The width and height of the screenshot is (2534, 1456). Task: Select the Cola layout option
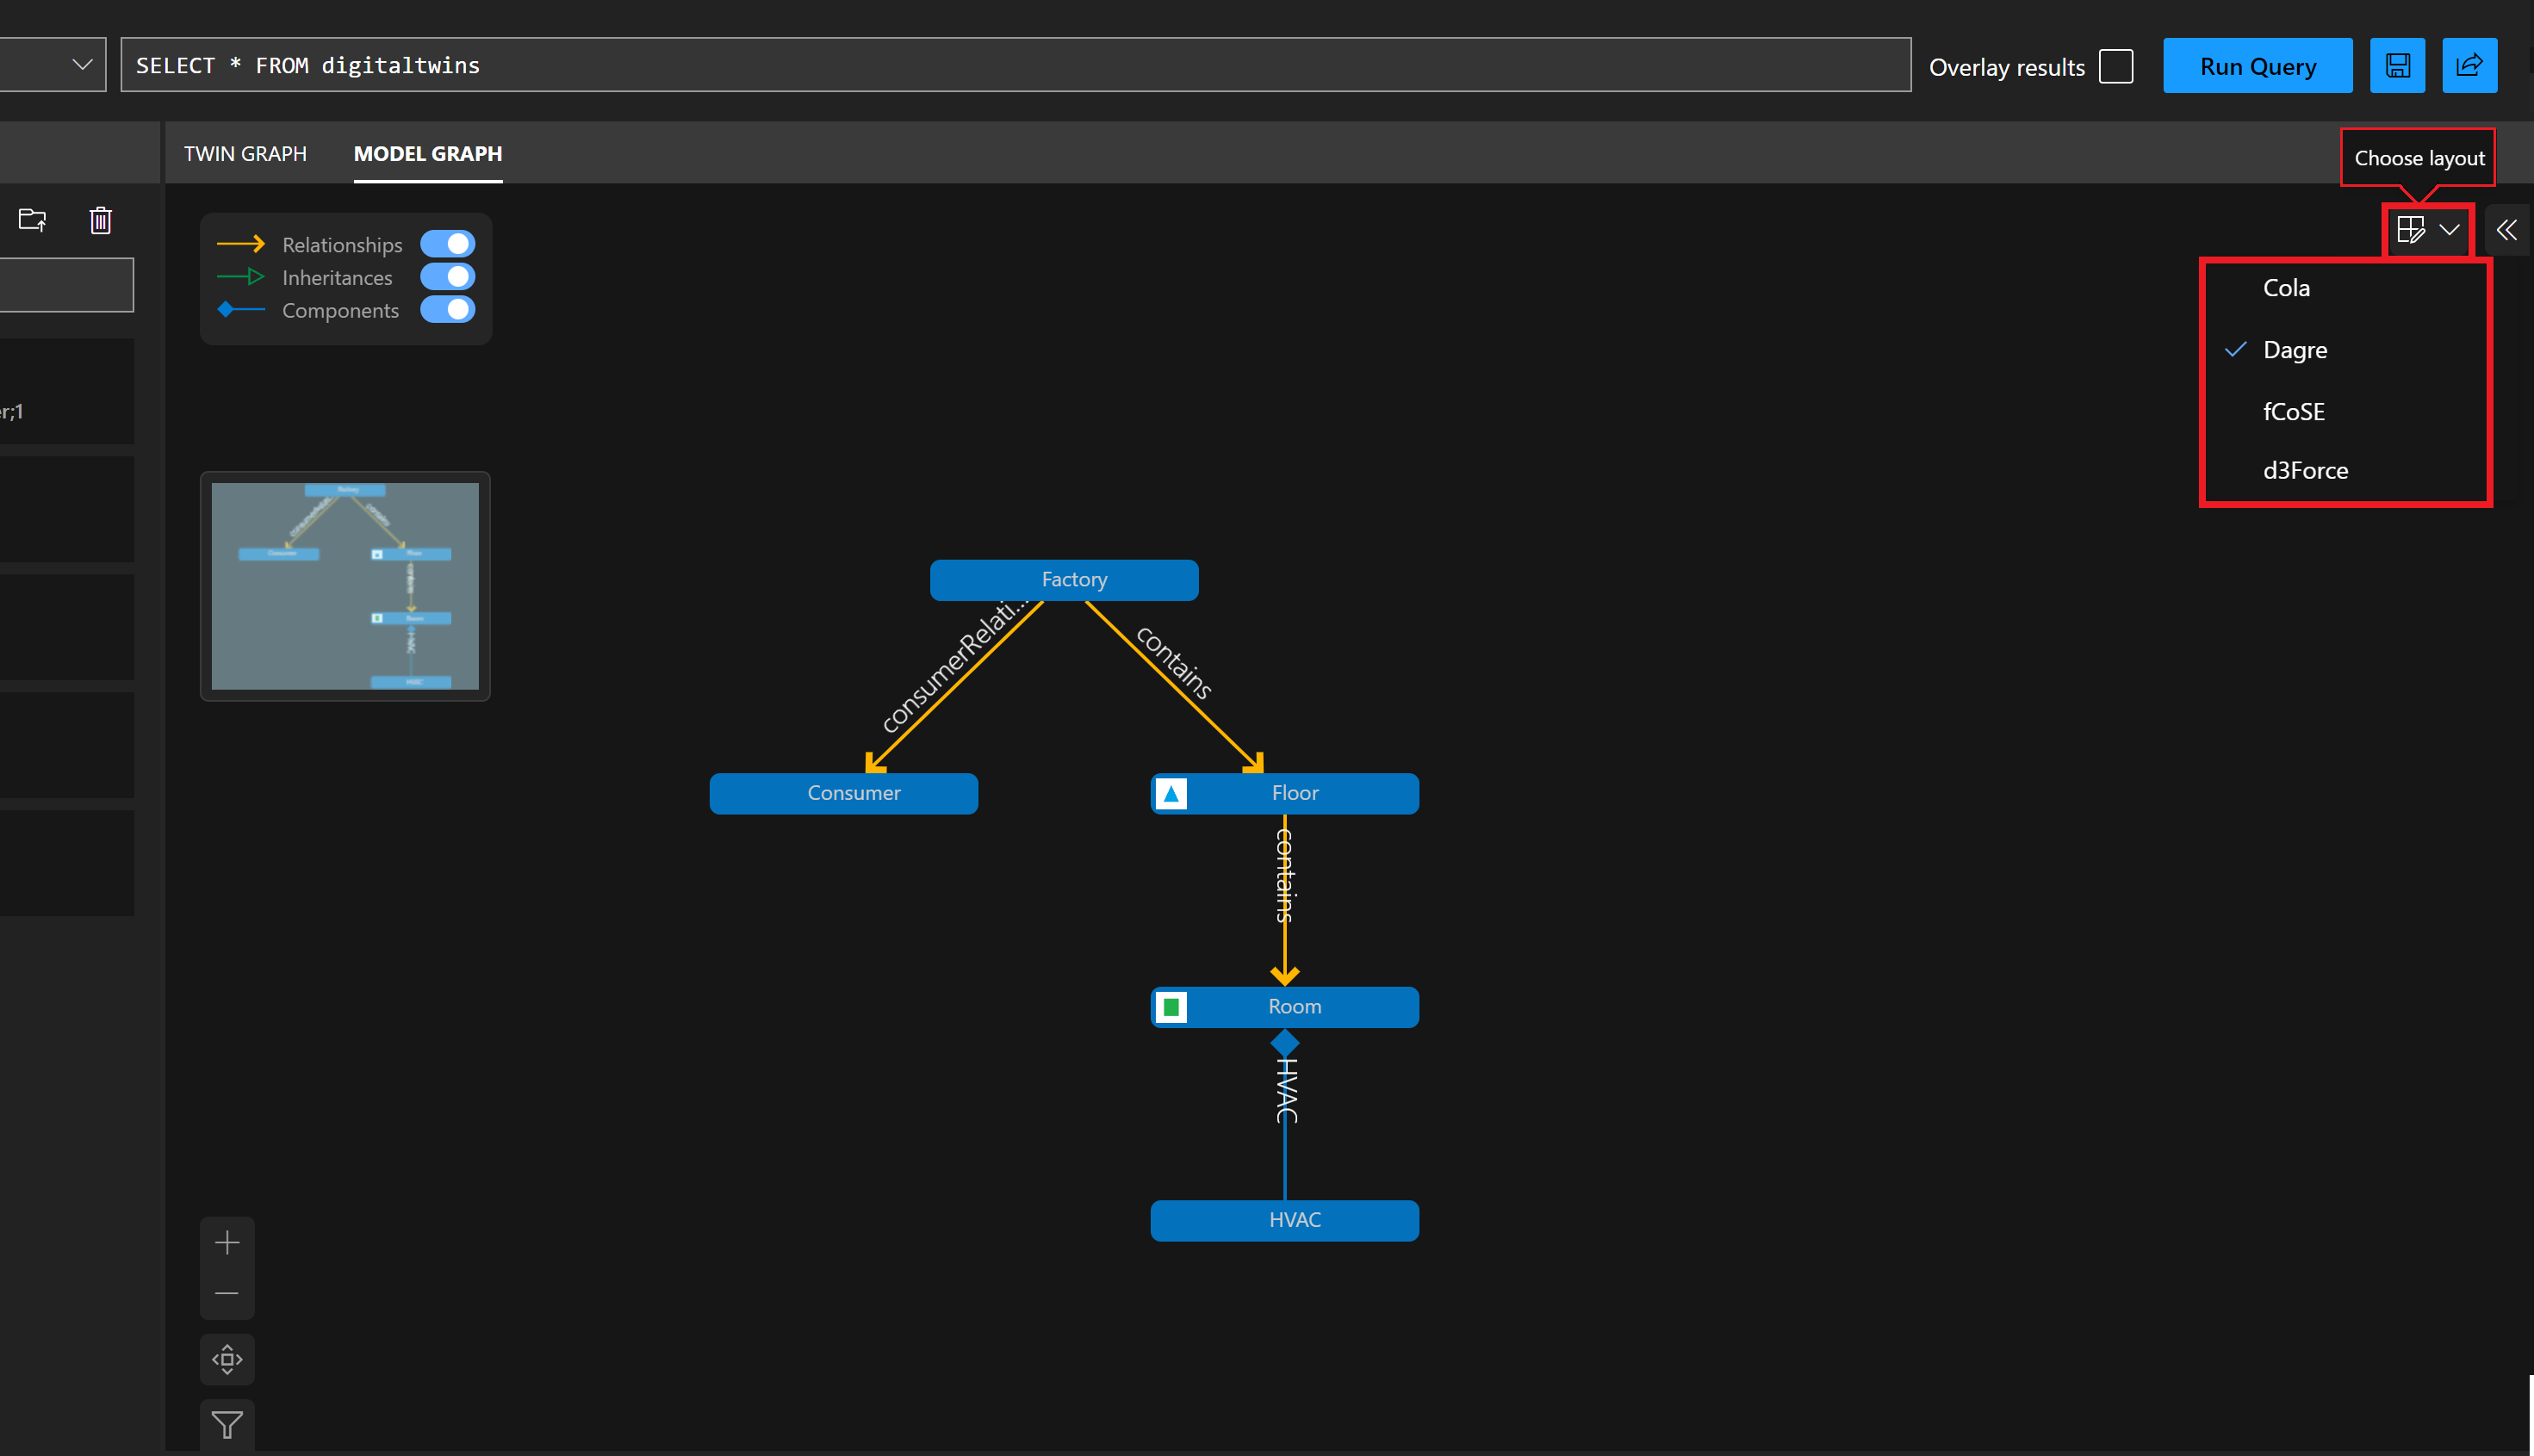2286,288
